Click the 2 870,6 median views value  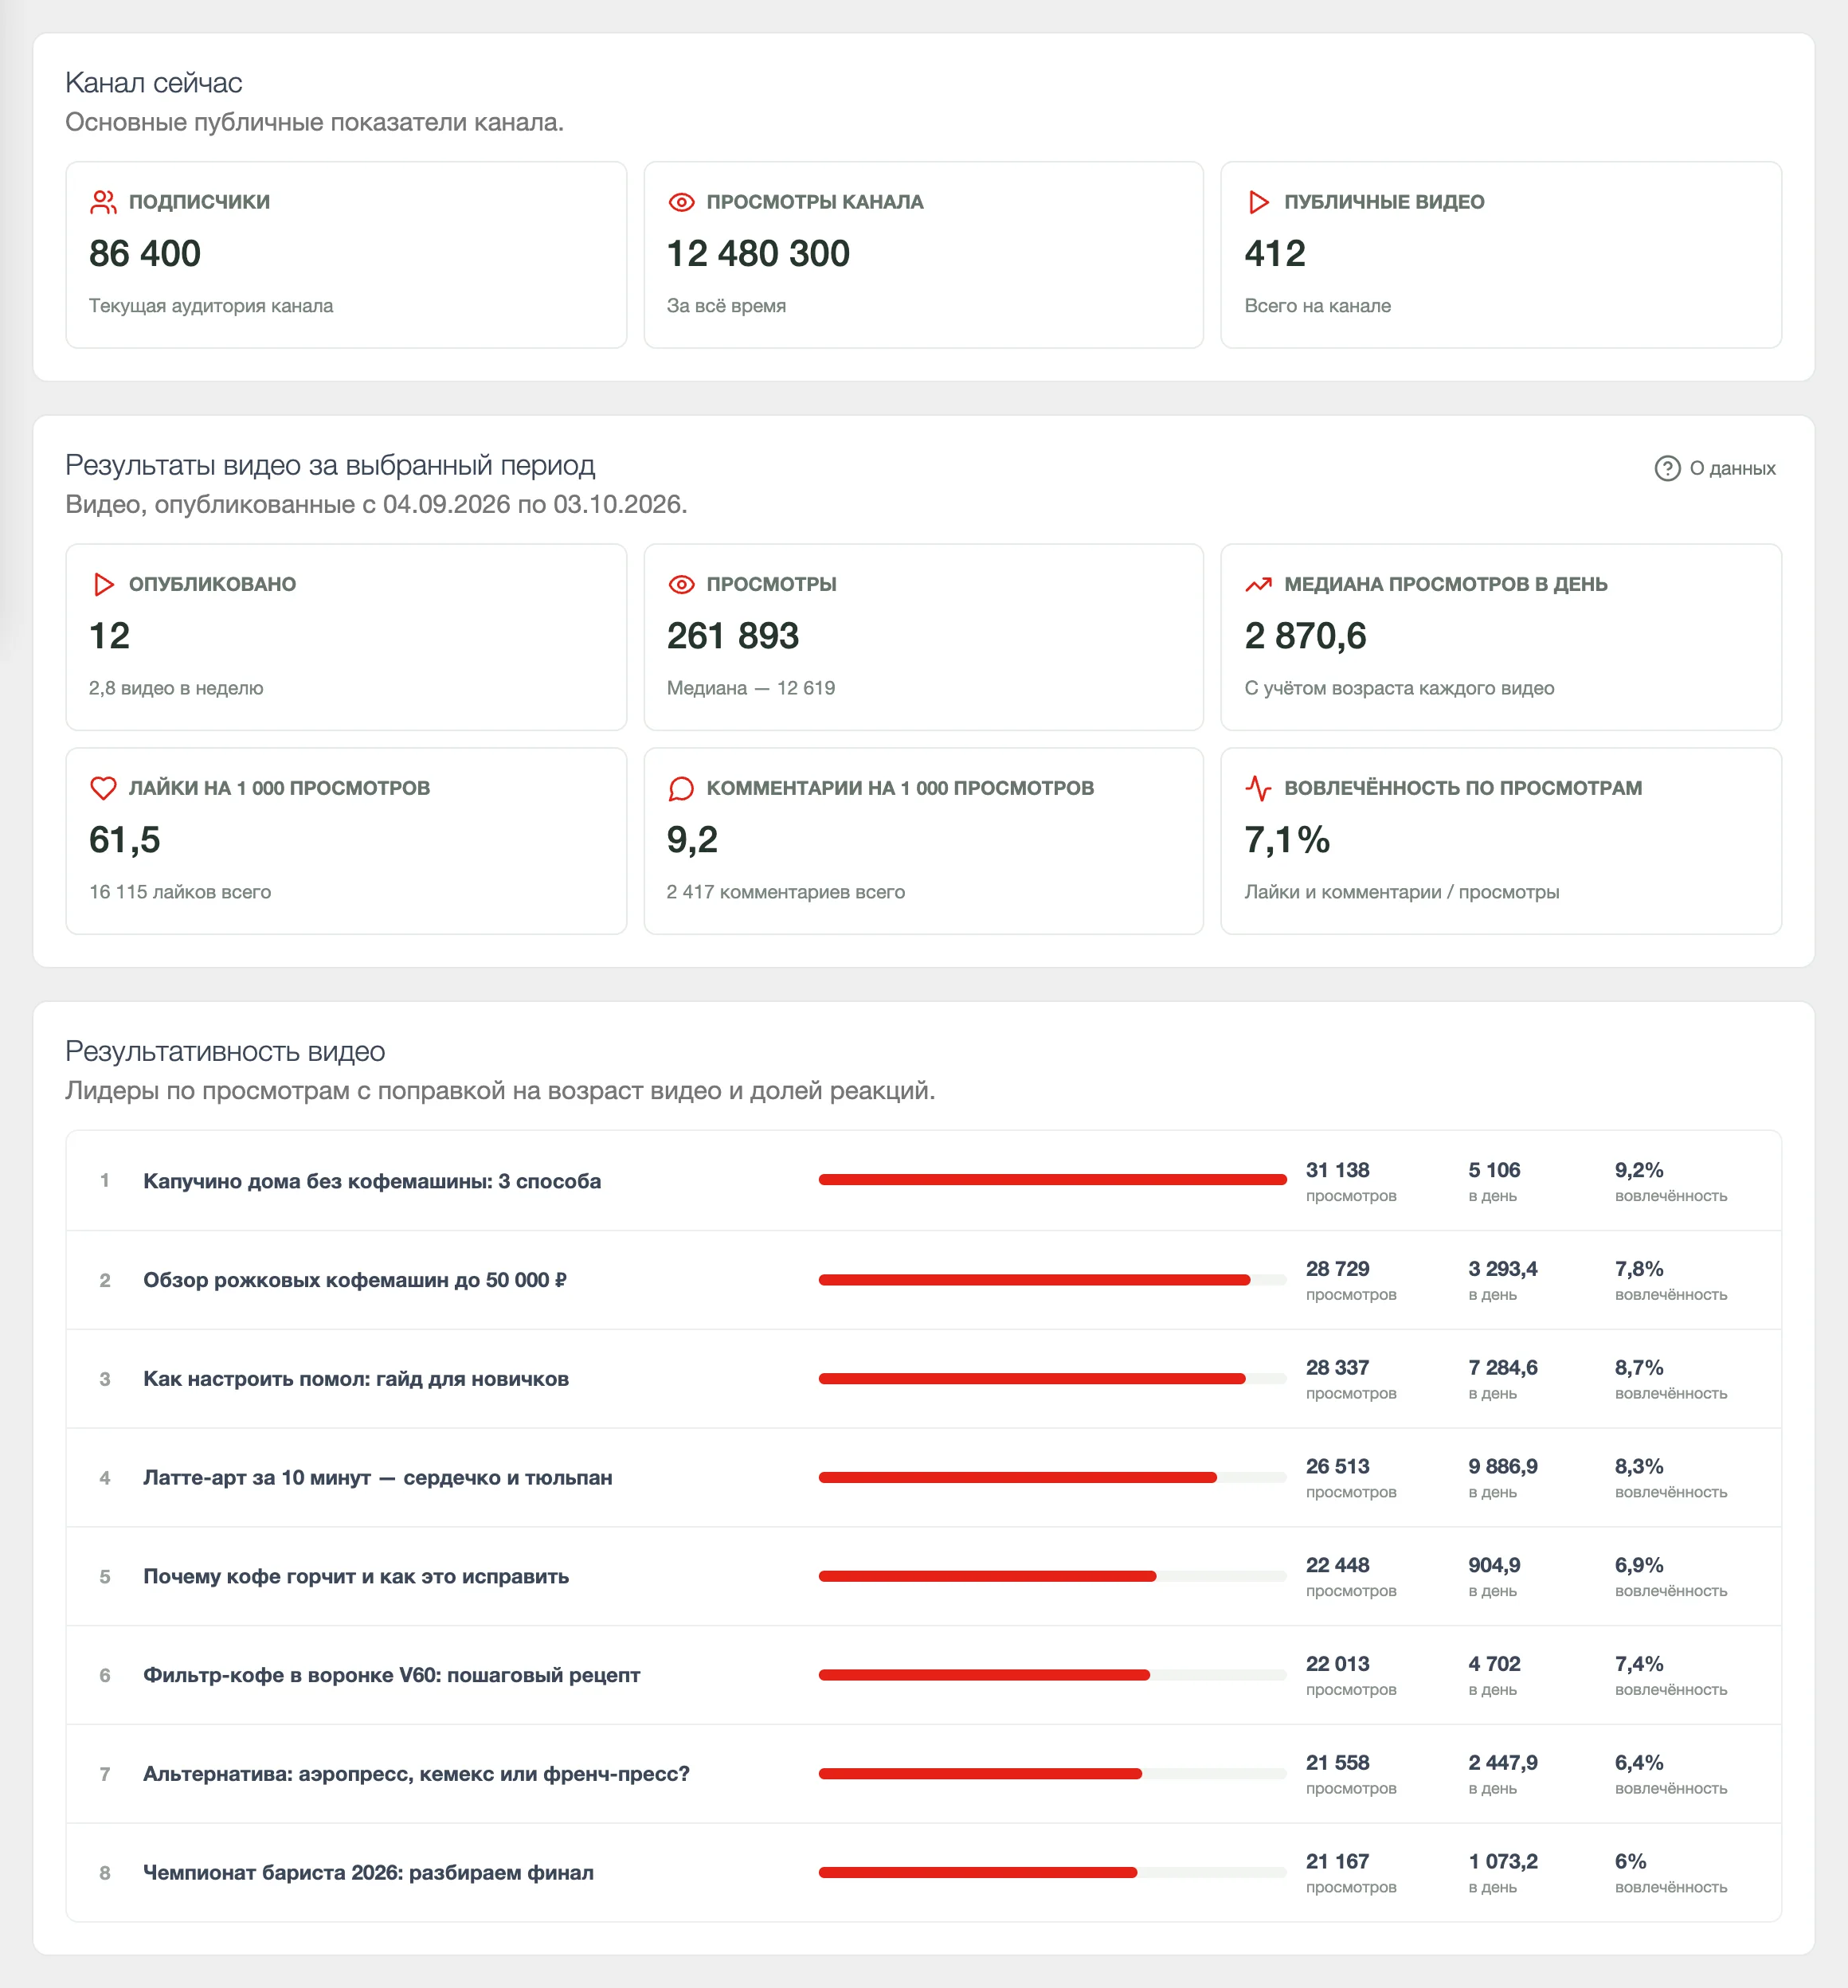pyautogui.click(x=1305, y=636)
